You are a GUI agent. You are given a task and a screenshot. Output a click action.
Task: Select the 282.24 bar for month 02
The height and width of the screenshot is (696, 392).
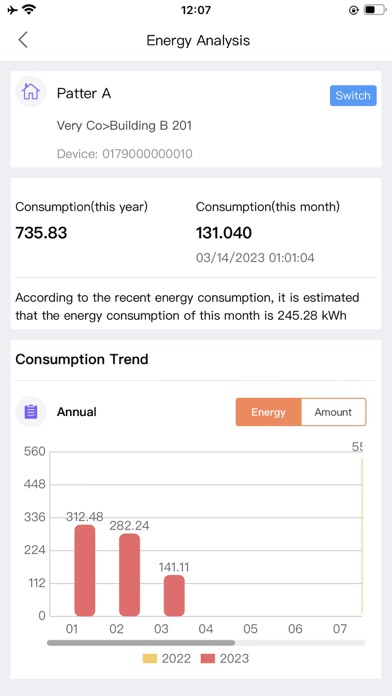[x=129, y=575]
